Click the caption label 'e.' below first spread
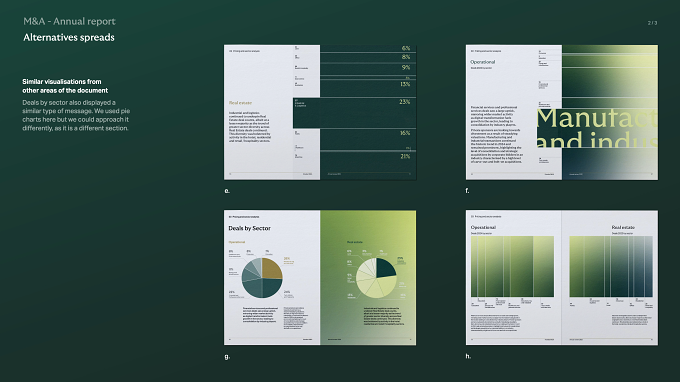680x382 pixels. (x=227, y=190)
